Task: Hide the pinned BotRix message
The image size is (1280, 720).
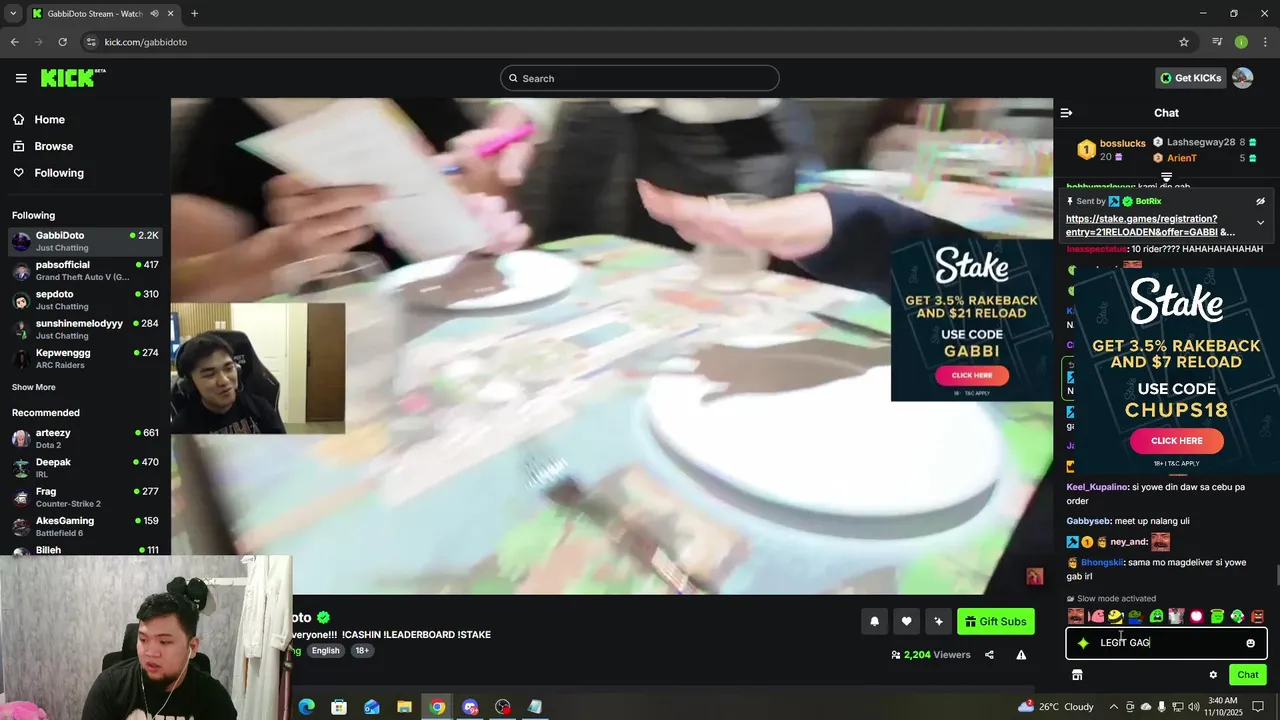Action: tap(1260, 201)
